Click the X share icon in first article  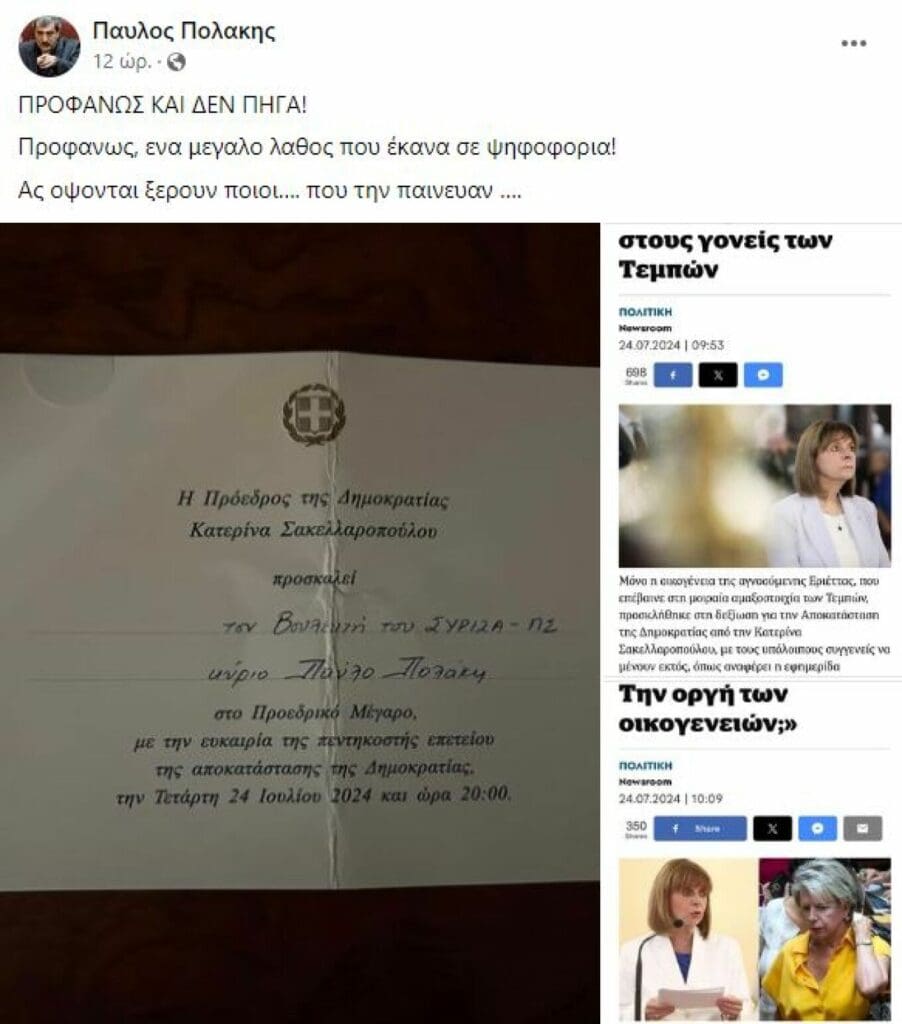pos(718,375)
